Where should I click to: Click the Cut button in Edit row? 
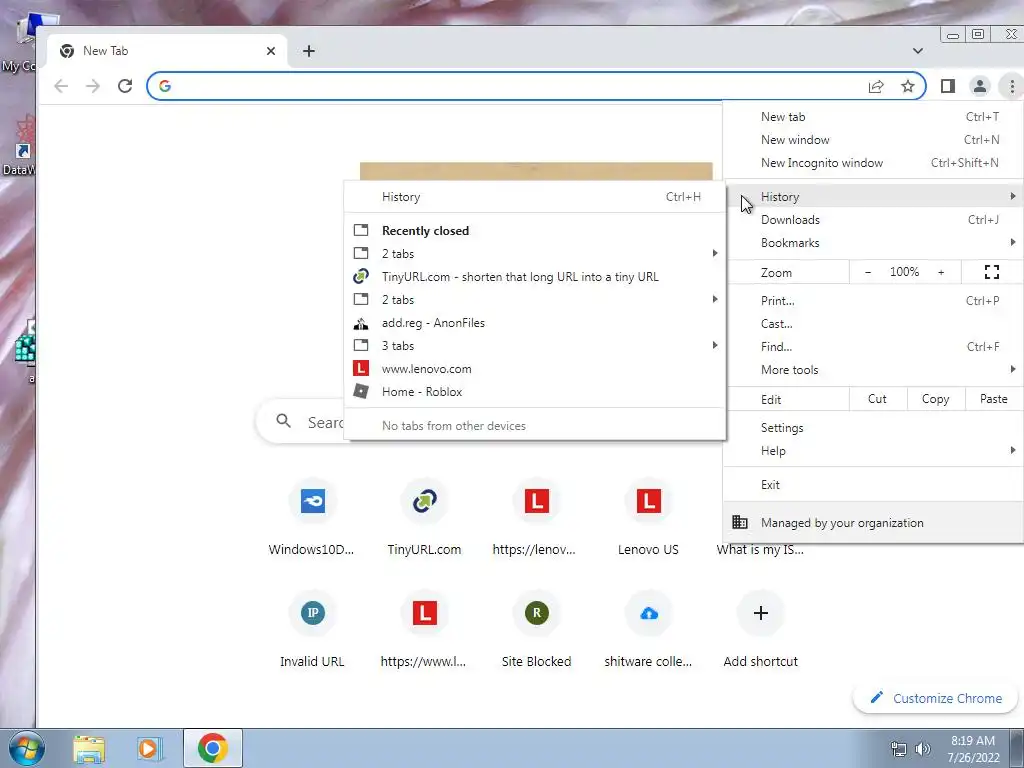[877, 399]
